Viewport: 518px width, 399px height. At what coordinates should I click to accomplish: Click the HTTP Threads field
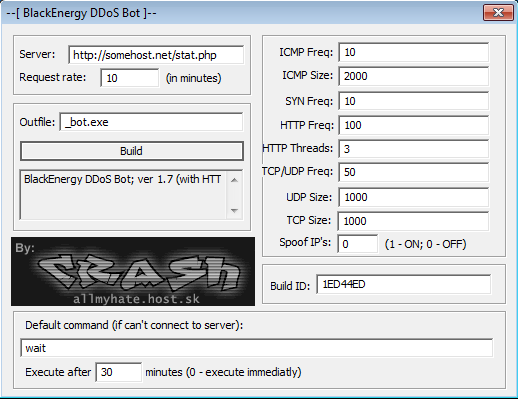413,149
